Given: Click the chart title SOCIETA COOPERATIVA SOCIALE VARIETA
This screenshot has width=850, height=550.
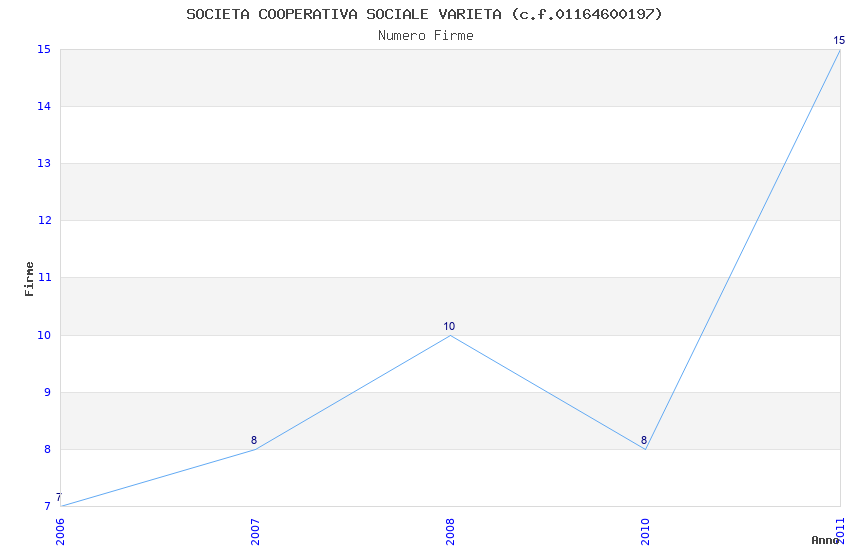Looking at the screenshot, I should point(424,14).
